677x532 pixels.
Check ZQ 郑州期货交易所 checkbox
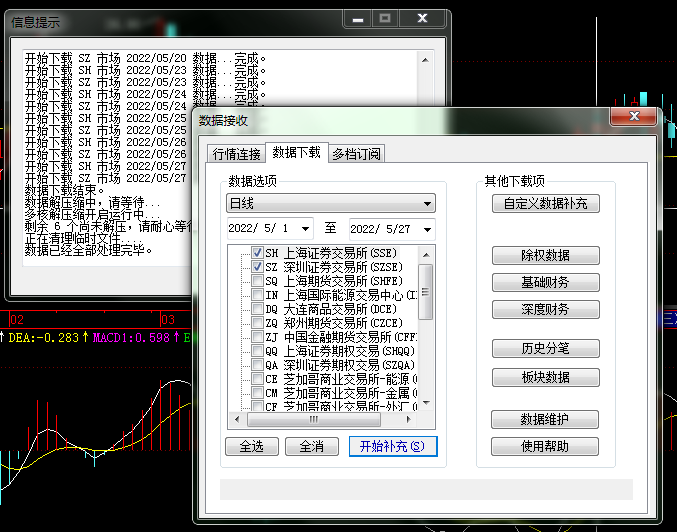click(258, 322)
